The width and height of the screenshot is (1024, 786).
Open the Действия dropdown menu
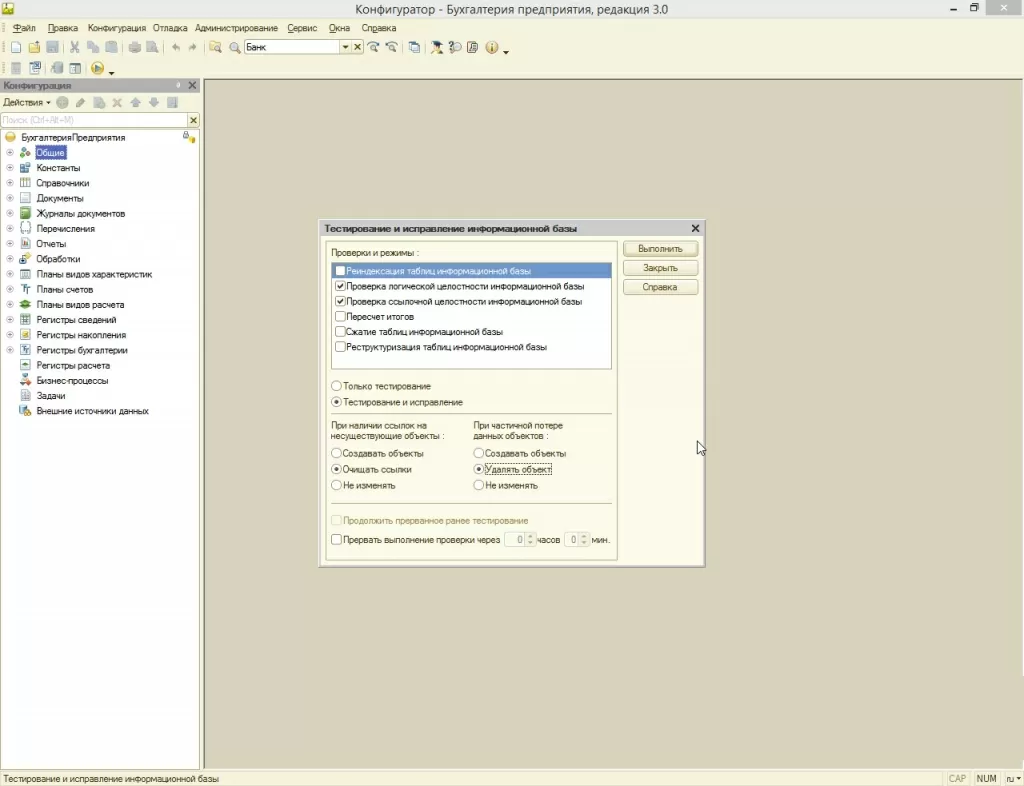click(x=27, y=102)
